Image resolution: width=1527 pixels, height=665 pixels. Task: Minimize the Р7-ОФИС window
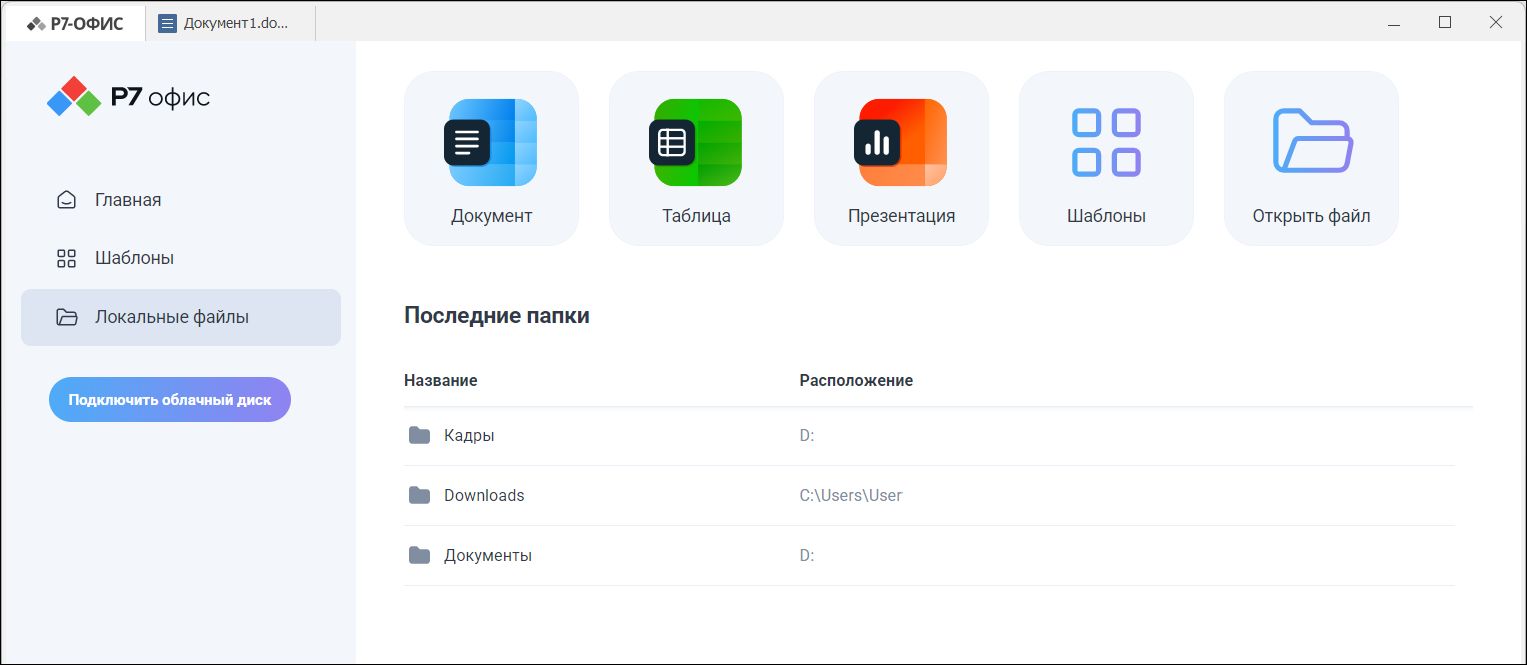pyautogui.click(x=1393, y=22)
